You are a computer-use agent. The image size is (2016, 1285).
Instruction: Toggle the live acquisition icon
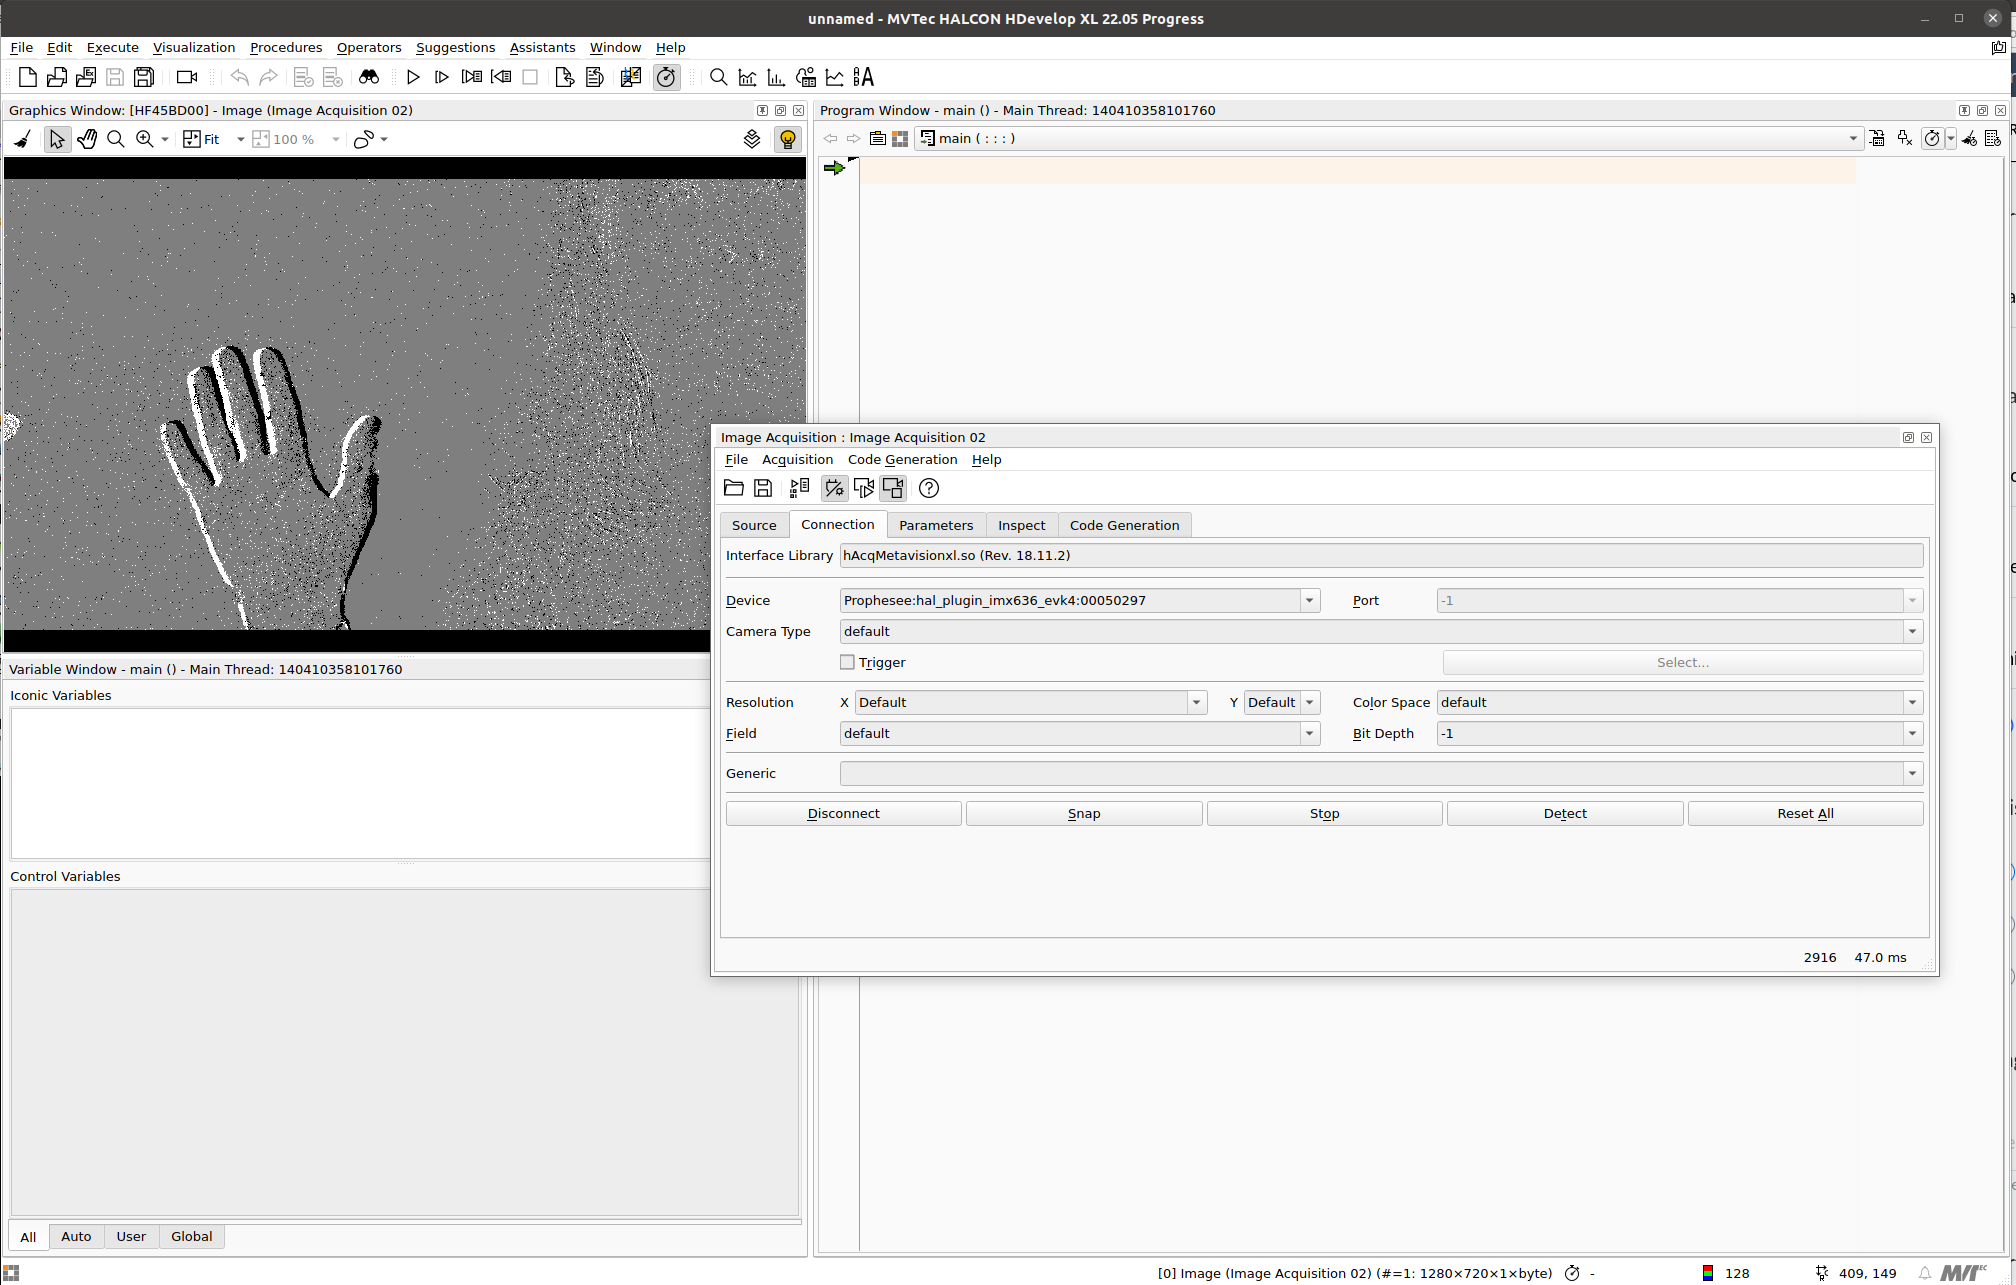[x=893, y=488]
